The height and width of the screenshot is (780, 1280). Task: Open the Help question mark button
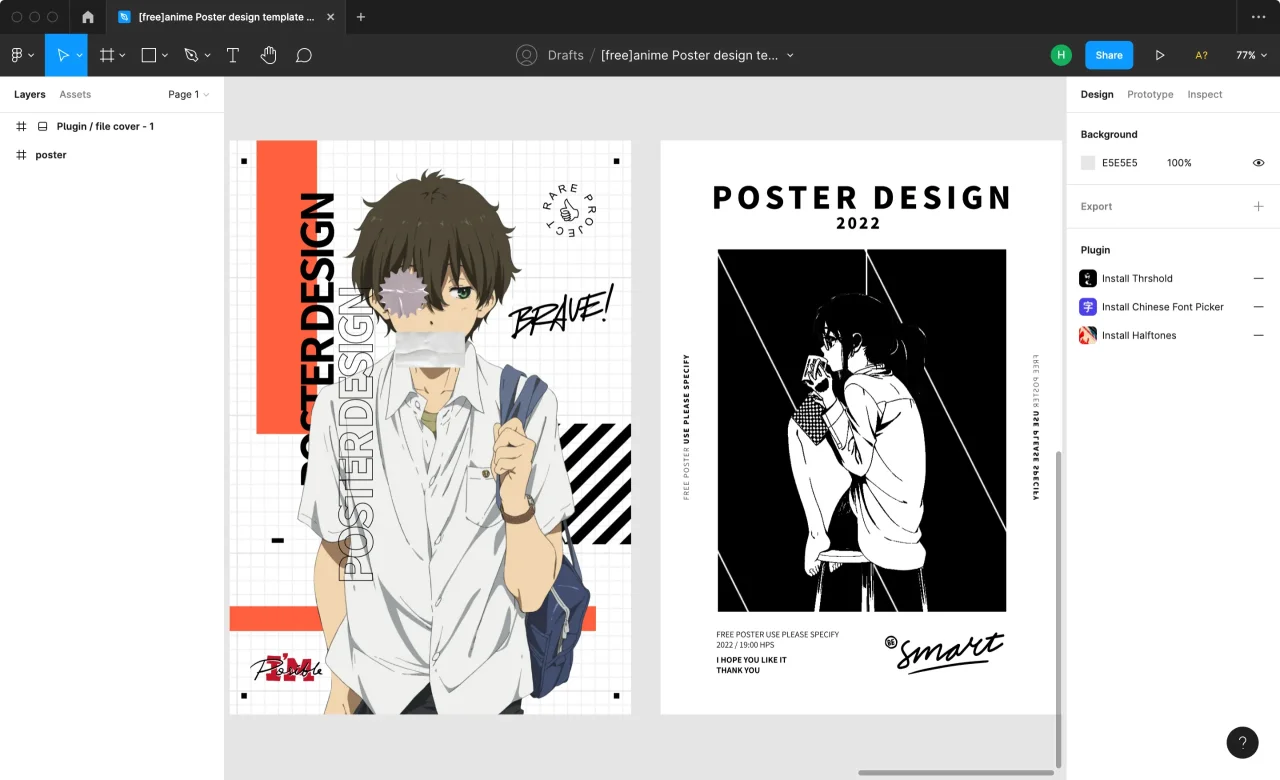click(1242, 742)
